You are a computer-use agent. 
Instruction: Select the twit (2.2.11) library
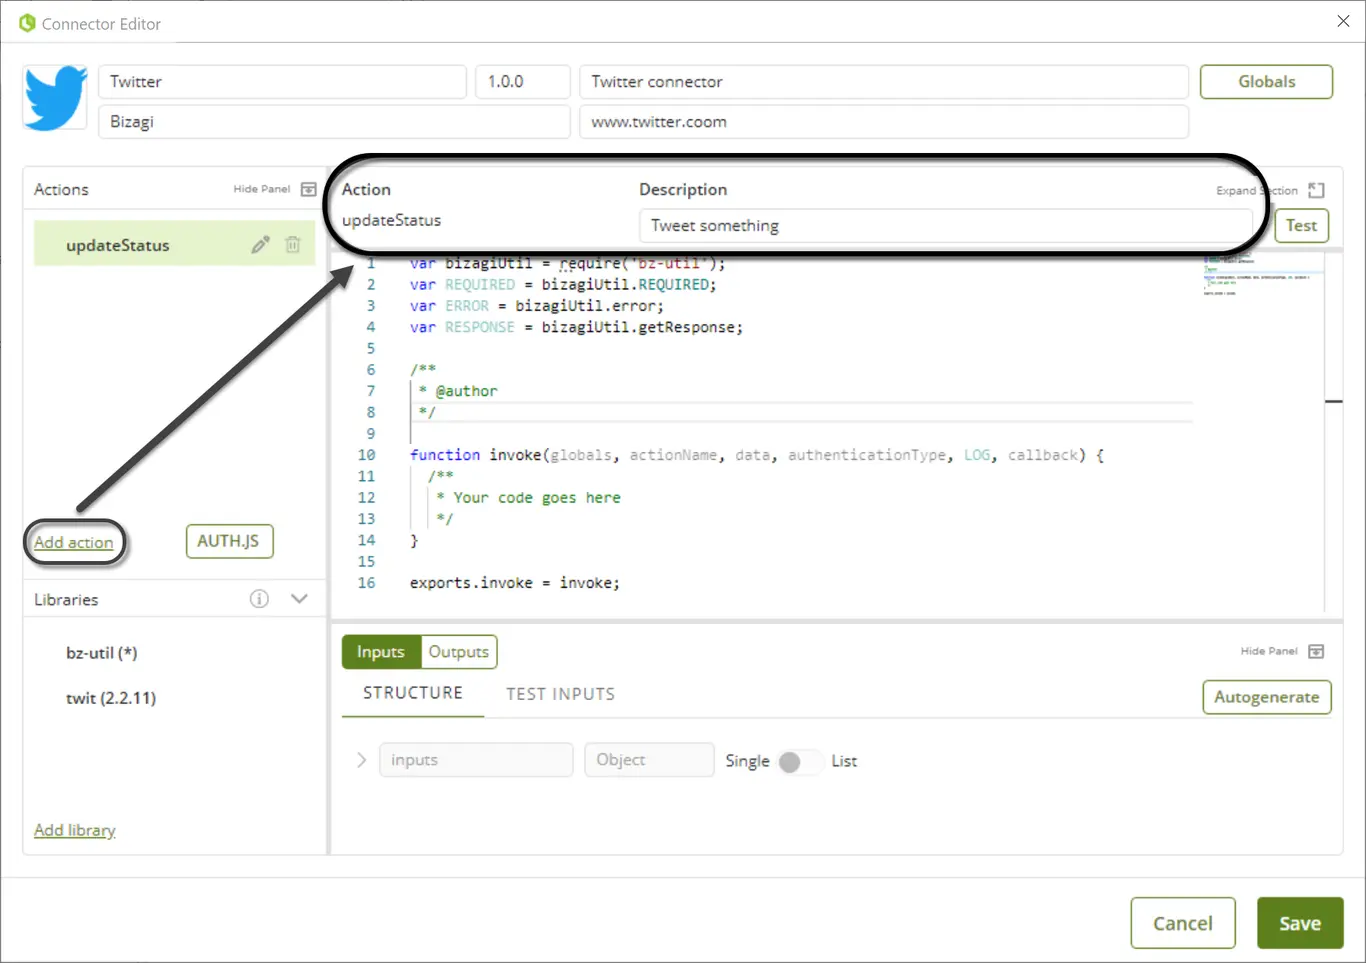pyautogui.click(x=111, y=698)
